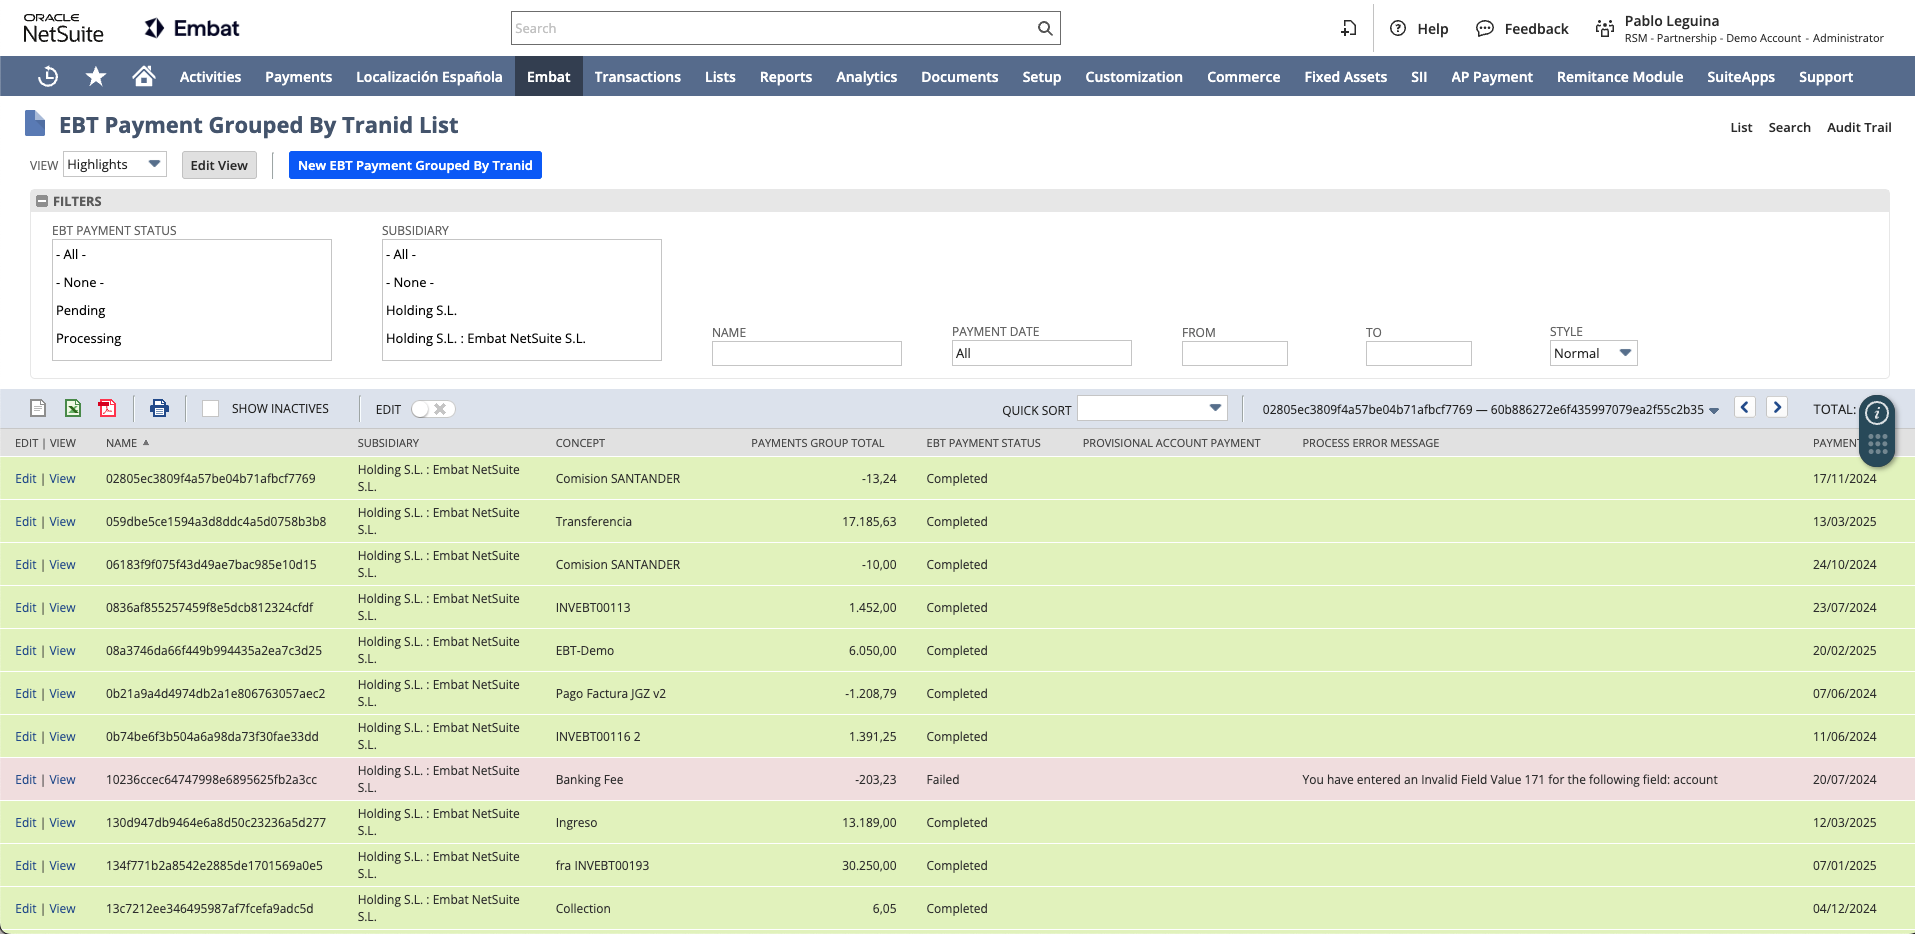Export list to Excel icon

73,408
